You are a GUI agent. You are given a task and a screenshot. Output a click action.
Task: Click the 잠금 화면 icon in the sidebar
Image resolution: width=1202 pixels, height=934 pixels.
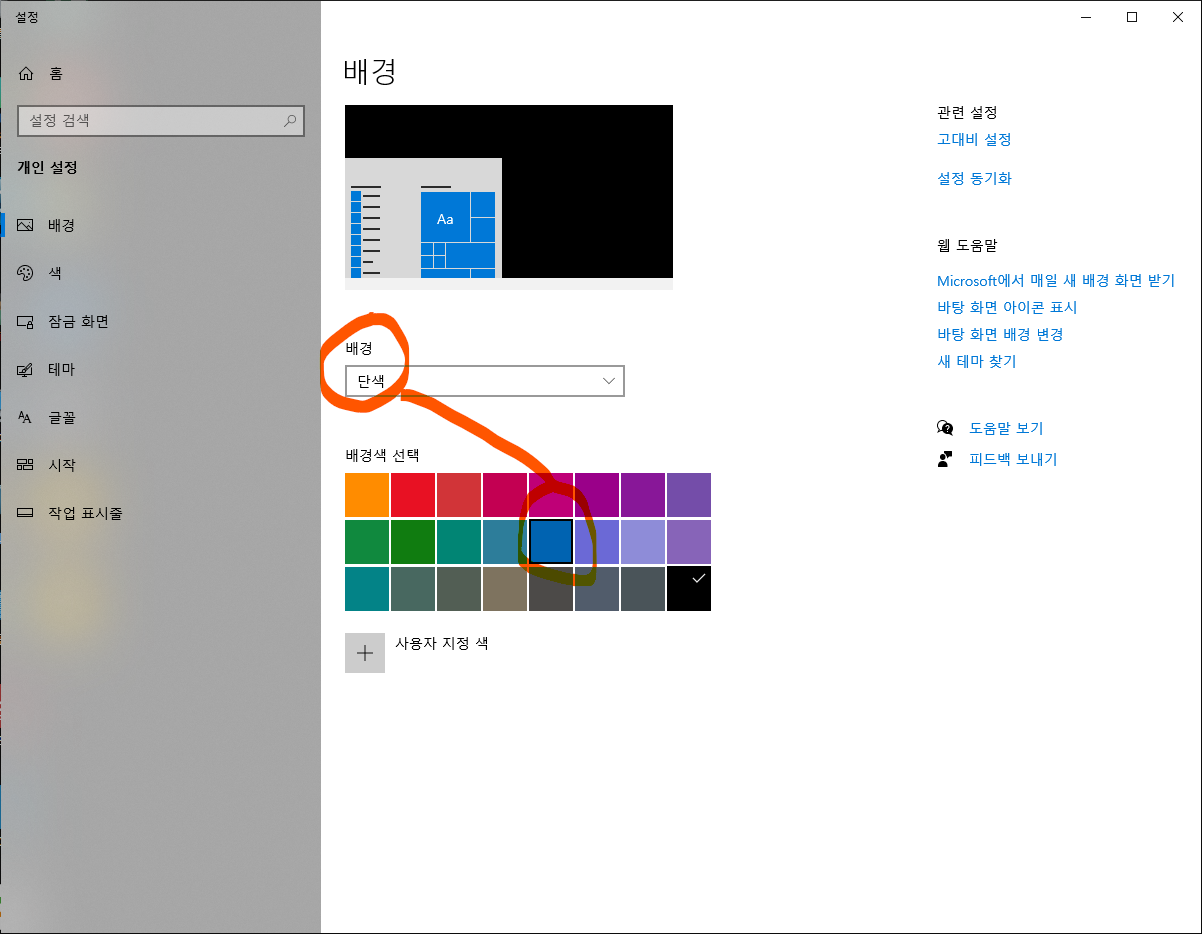tap(26, 321)
